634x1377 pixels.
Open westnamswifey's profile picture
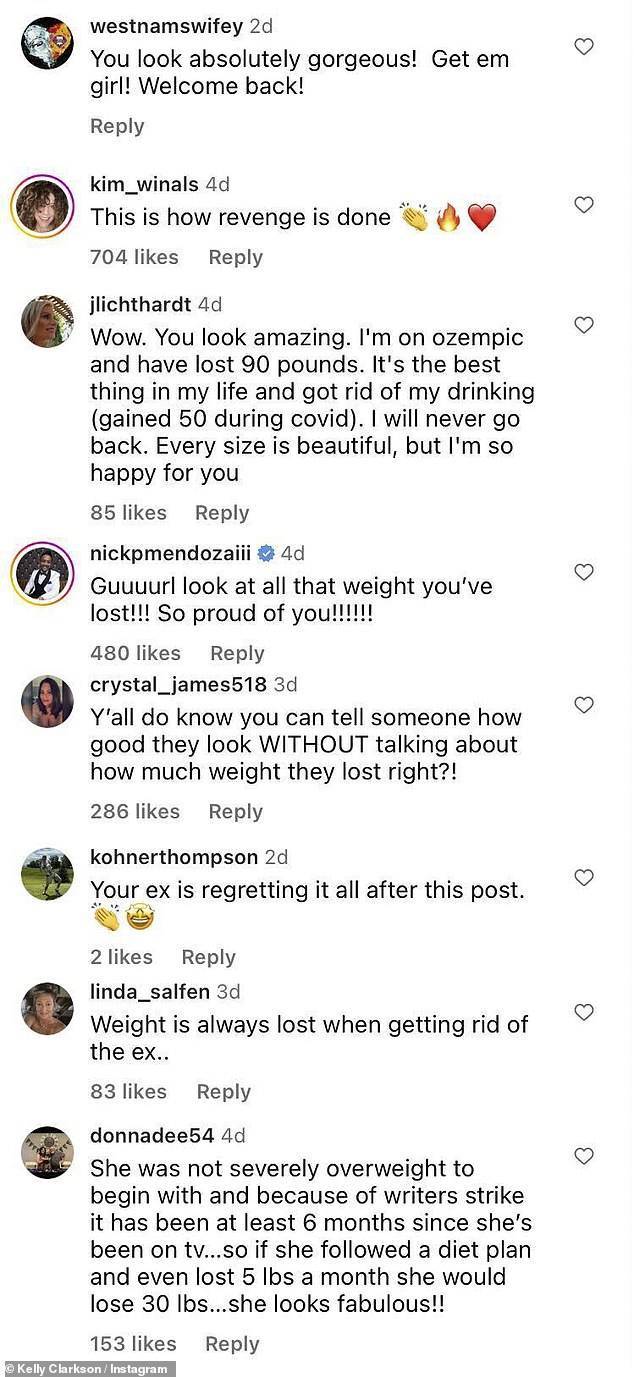(47, 45)
